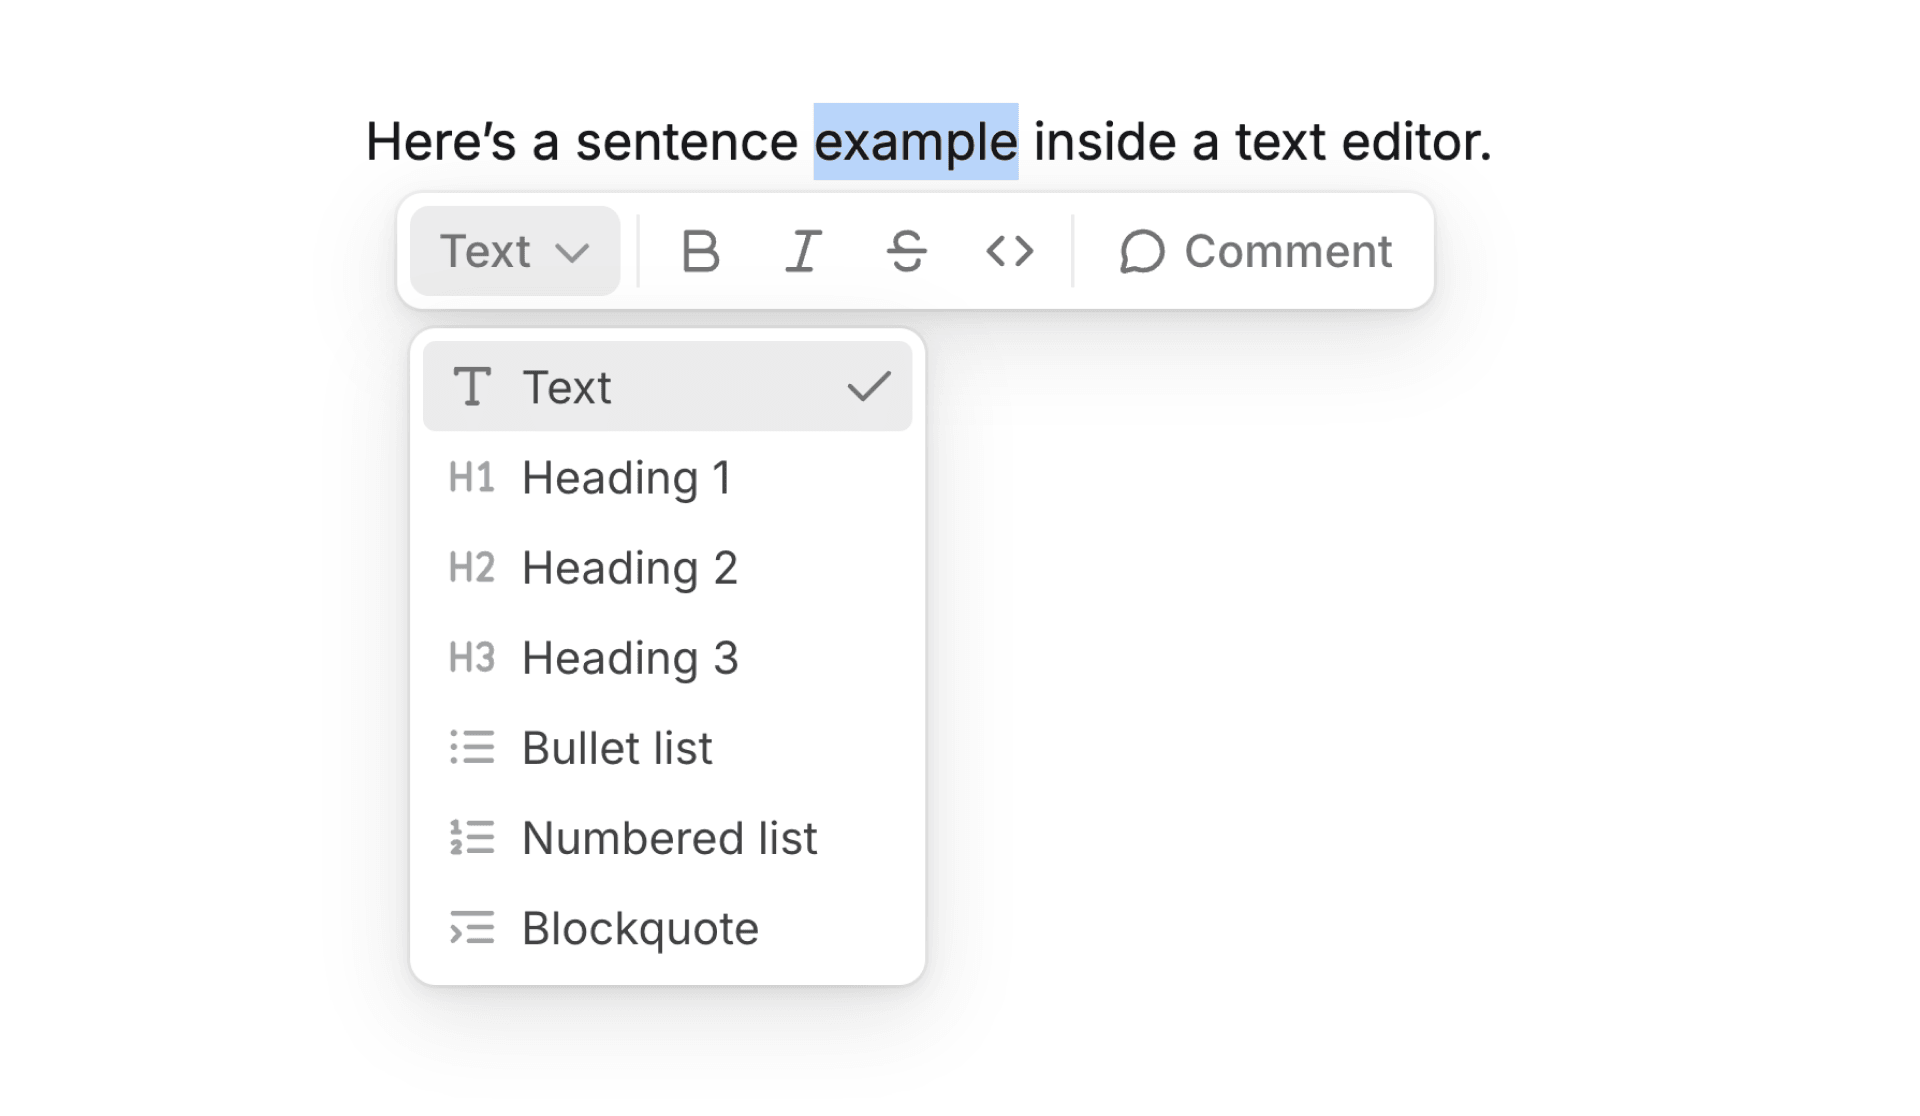Click the Bold formatting icon

click(698, 250)
